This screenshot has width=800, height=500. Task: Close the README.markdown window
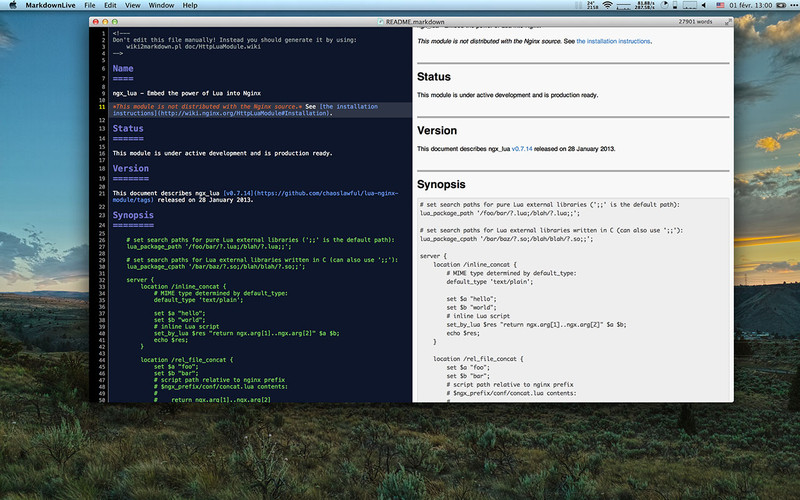point(95,21)
